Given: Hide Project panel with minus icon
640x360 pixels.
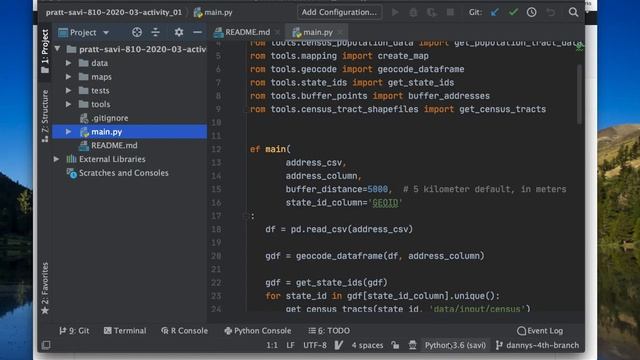Looking at the screenshot, I should tap(197, 32).
